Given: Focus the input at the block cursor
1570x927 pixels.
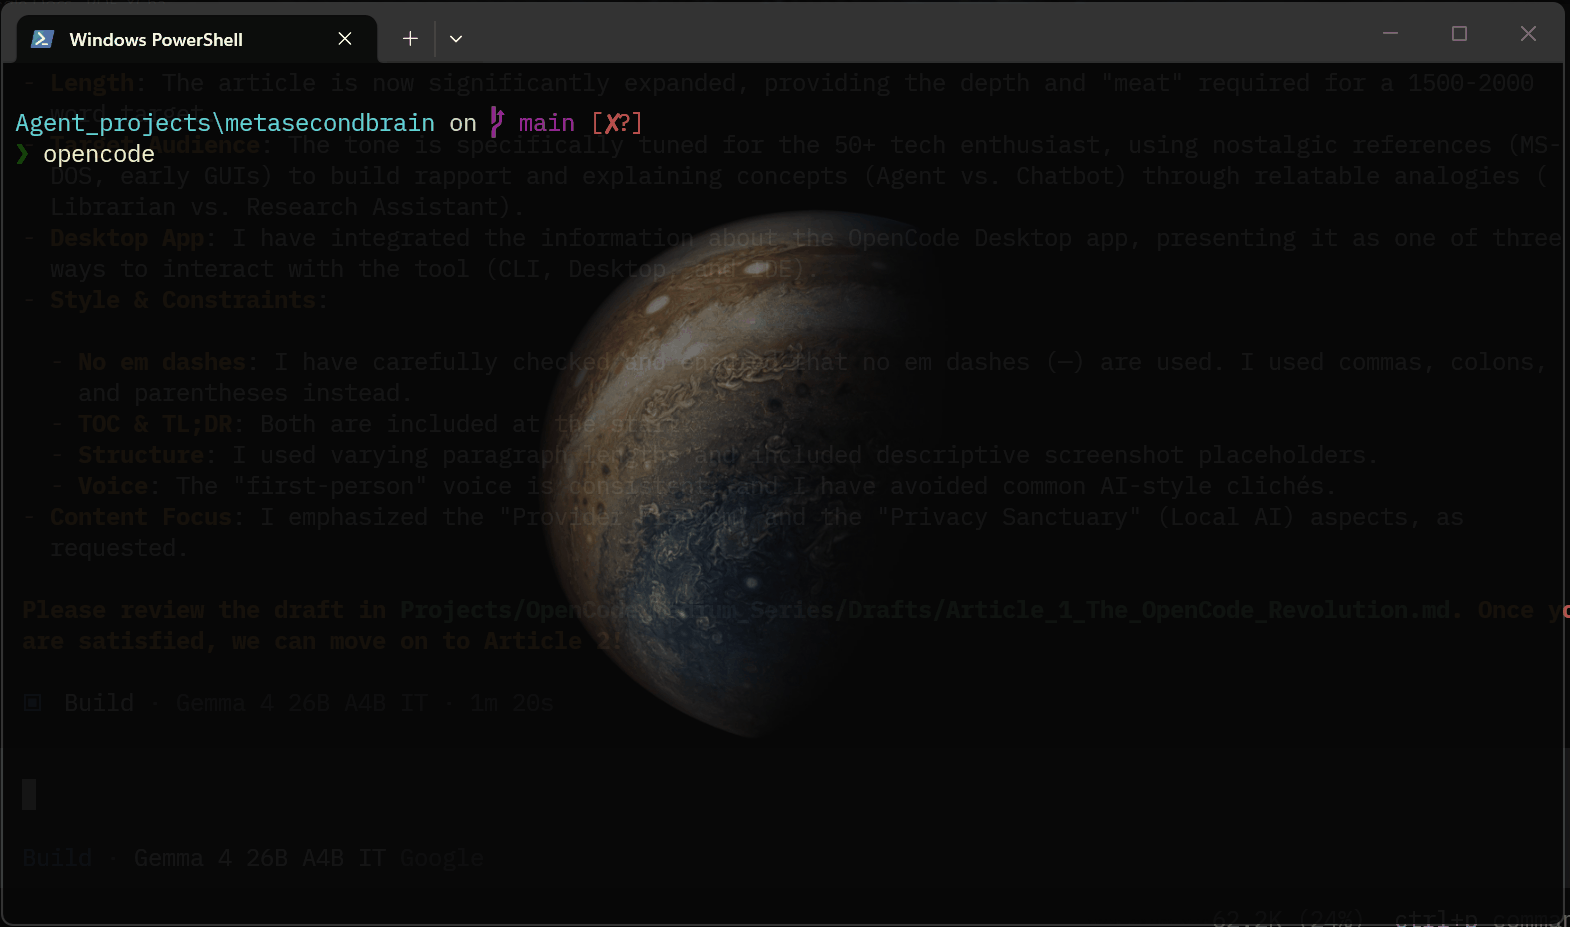Looking at the screenshot, I should point(29,795).
